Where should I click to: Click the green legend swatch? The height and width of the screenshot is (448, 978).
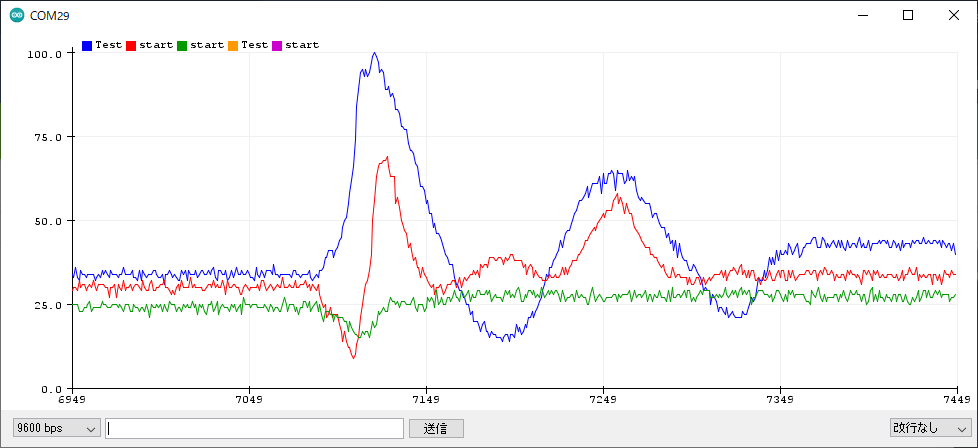[x=182, y=46]
